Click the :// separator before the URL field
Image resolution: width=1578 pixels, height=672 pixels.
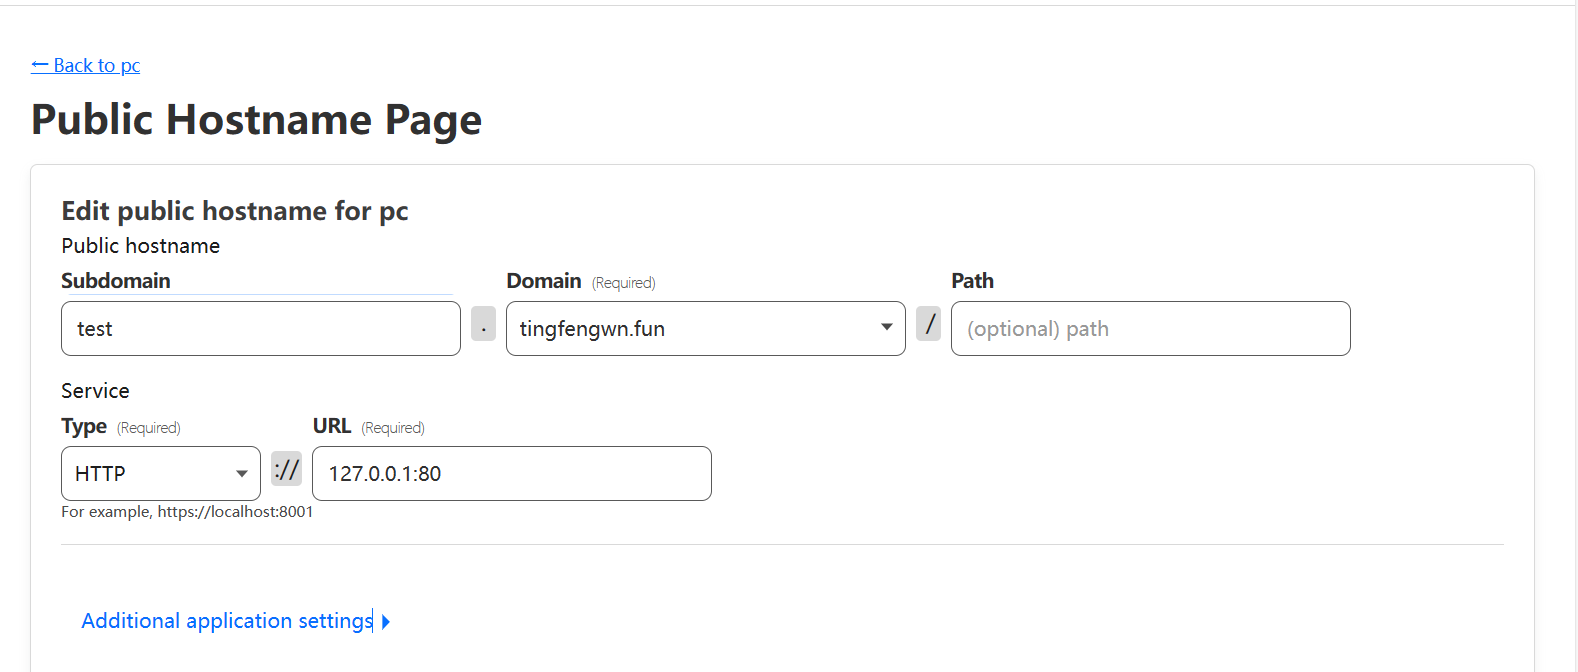(x=286, y=469)
